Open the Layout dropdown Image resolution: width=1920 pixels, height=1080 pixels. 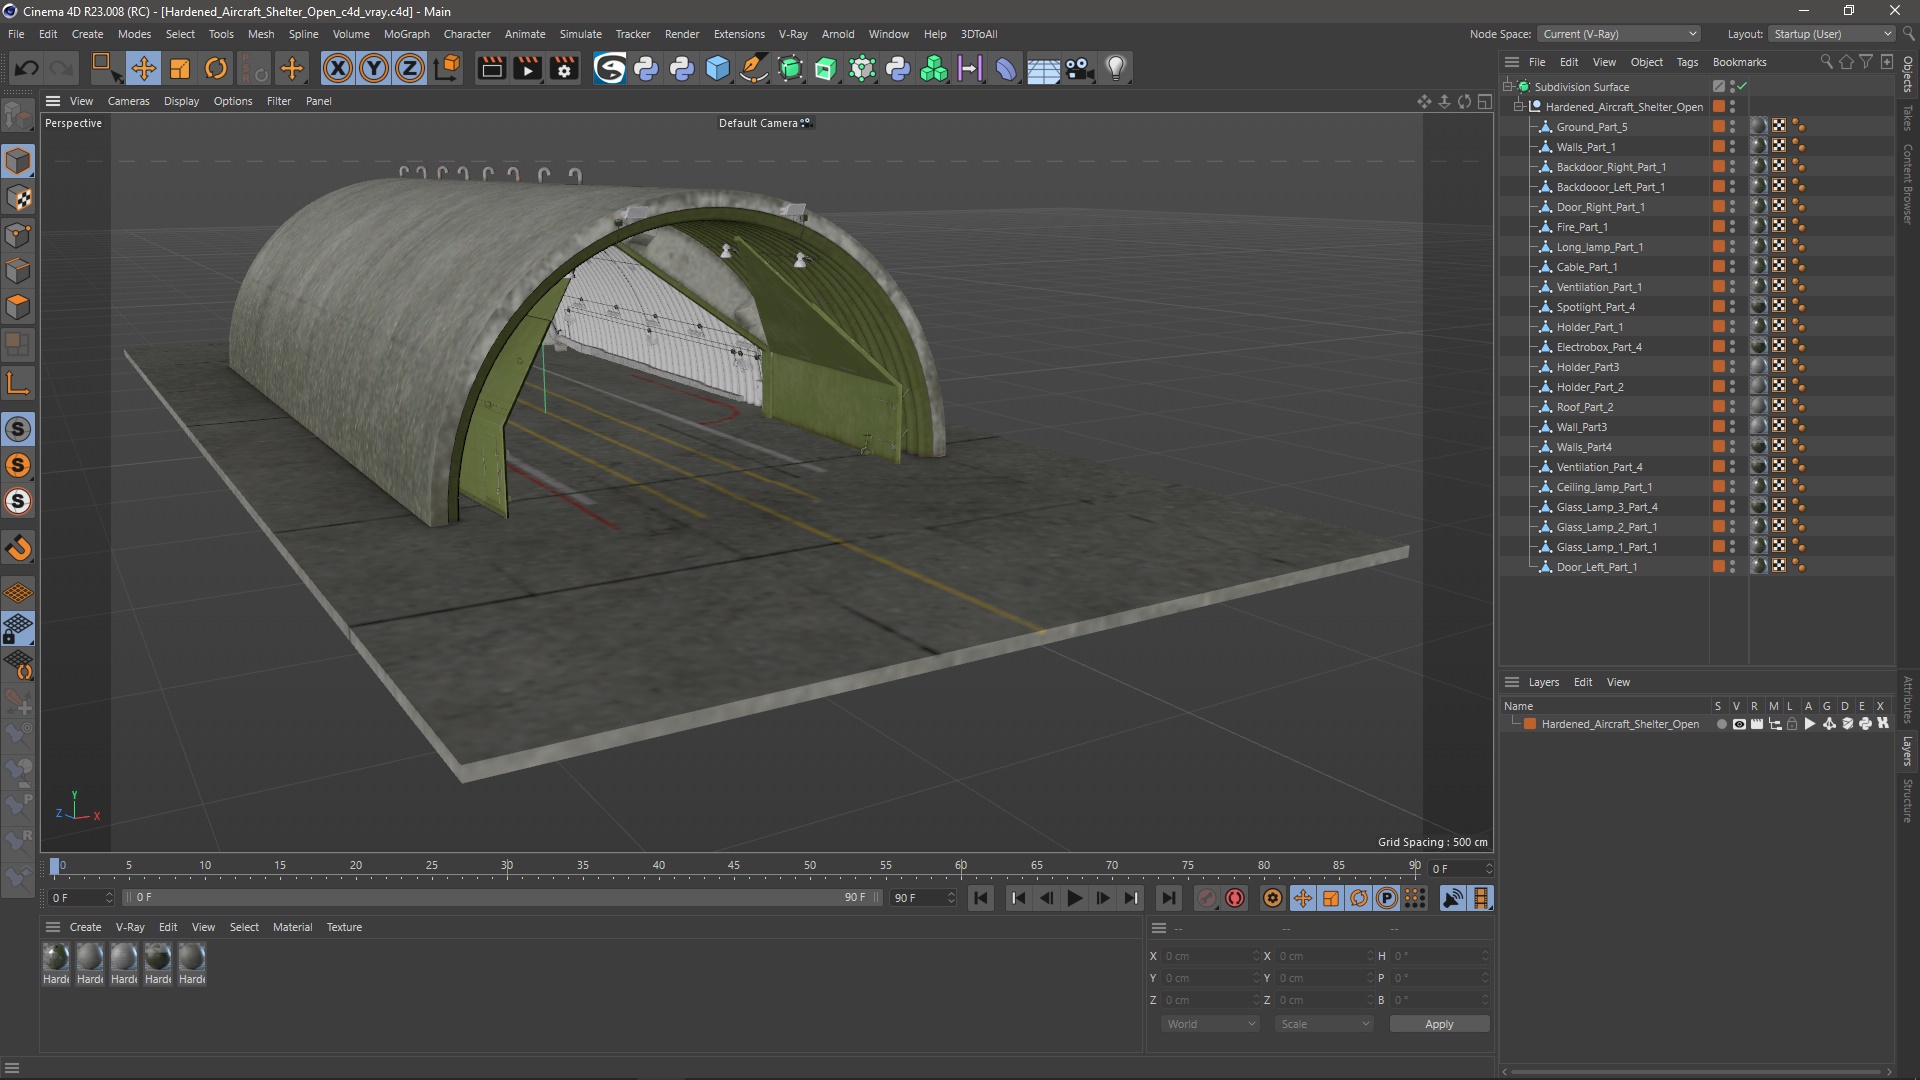tap(1832, 34)
